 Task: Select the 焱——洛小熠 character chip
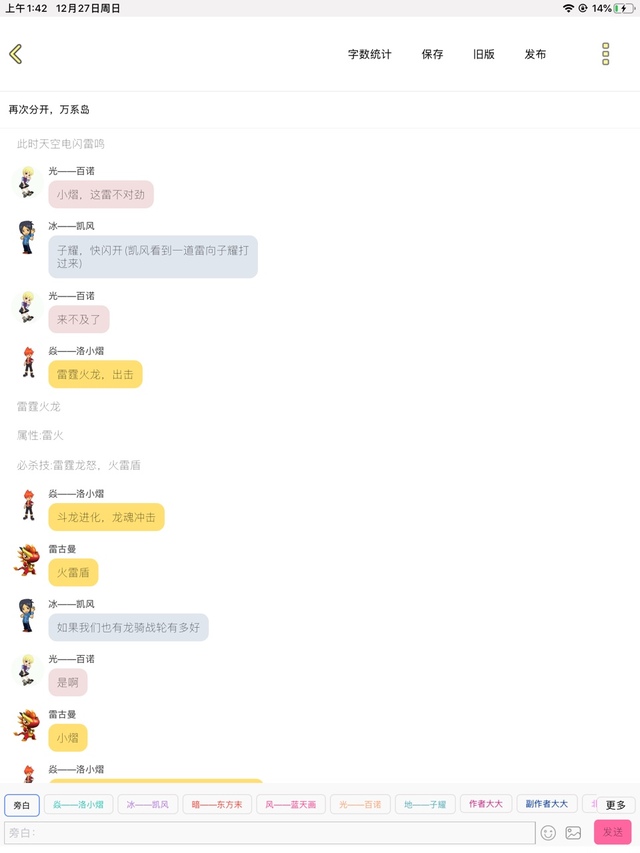[78, 805]
